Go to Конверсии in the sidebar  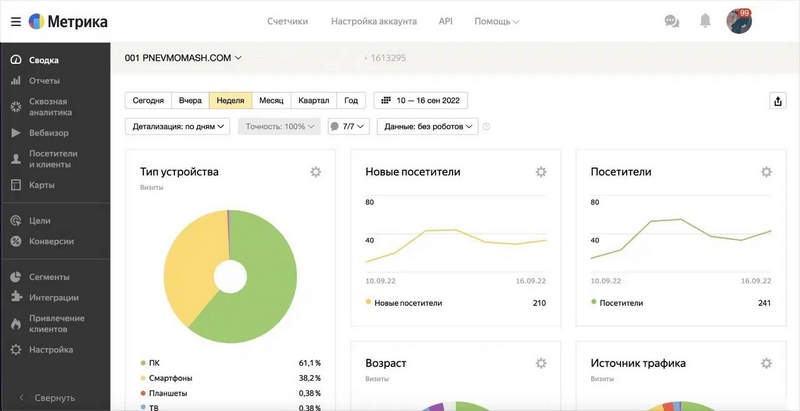(52, 241)
